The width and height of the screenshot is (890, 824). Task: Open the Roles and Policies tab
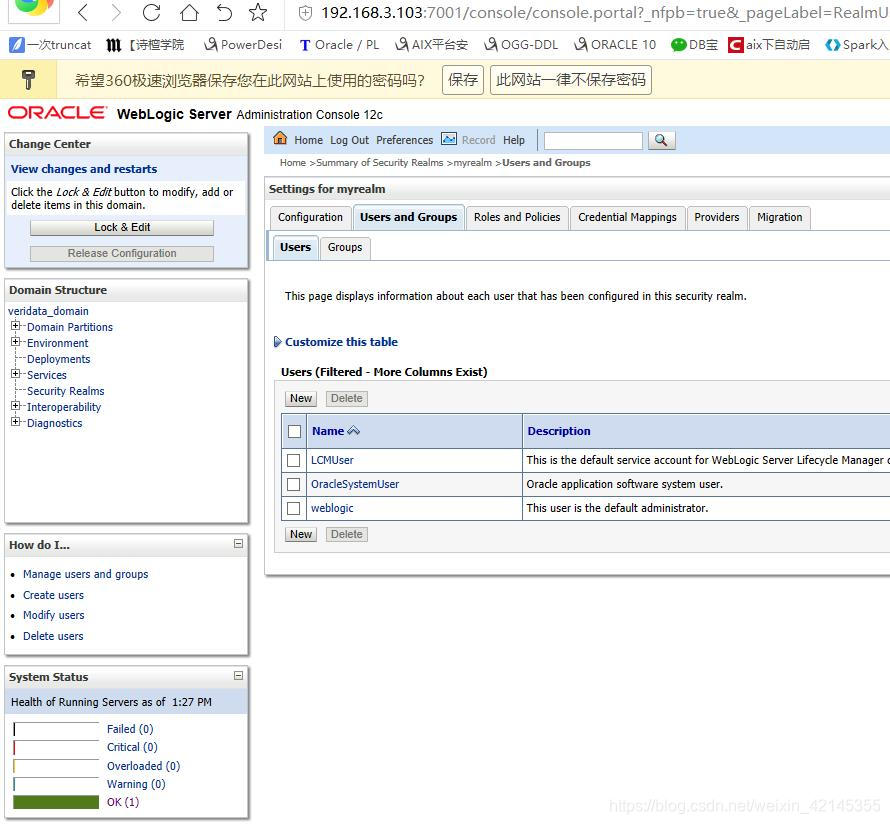tap(517, 217)
